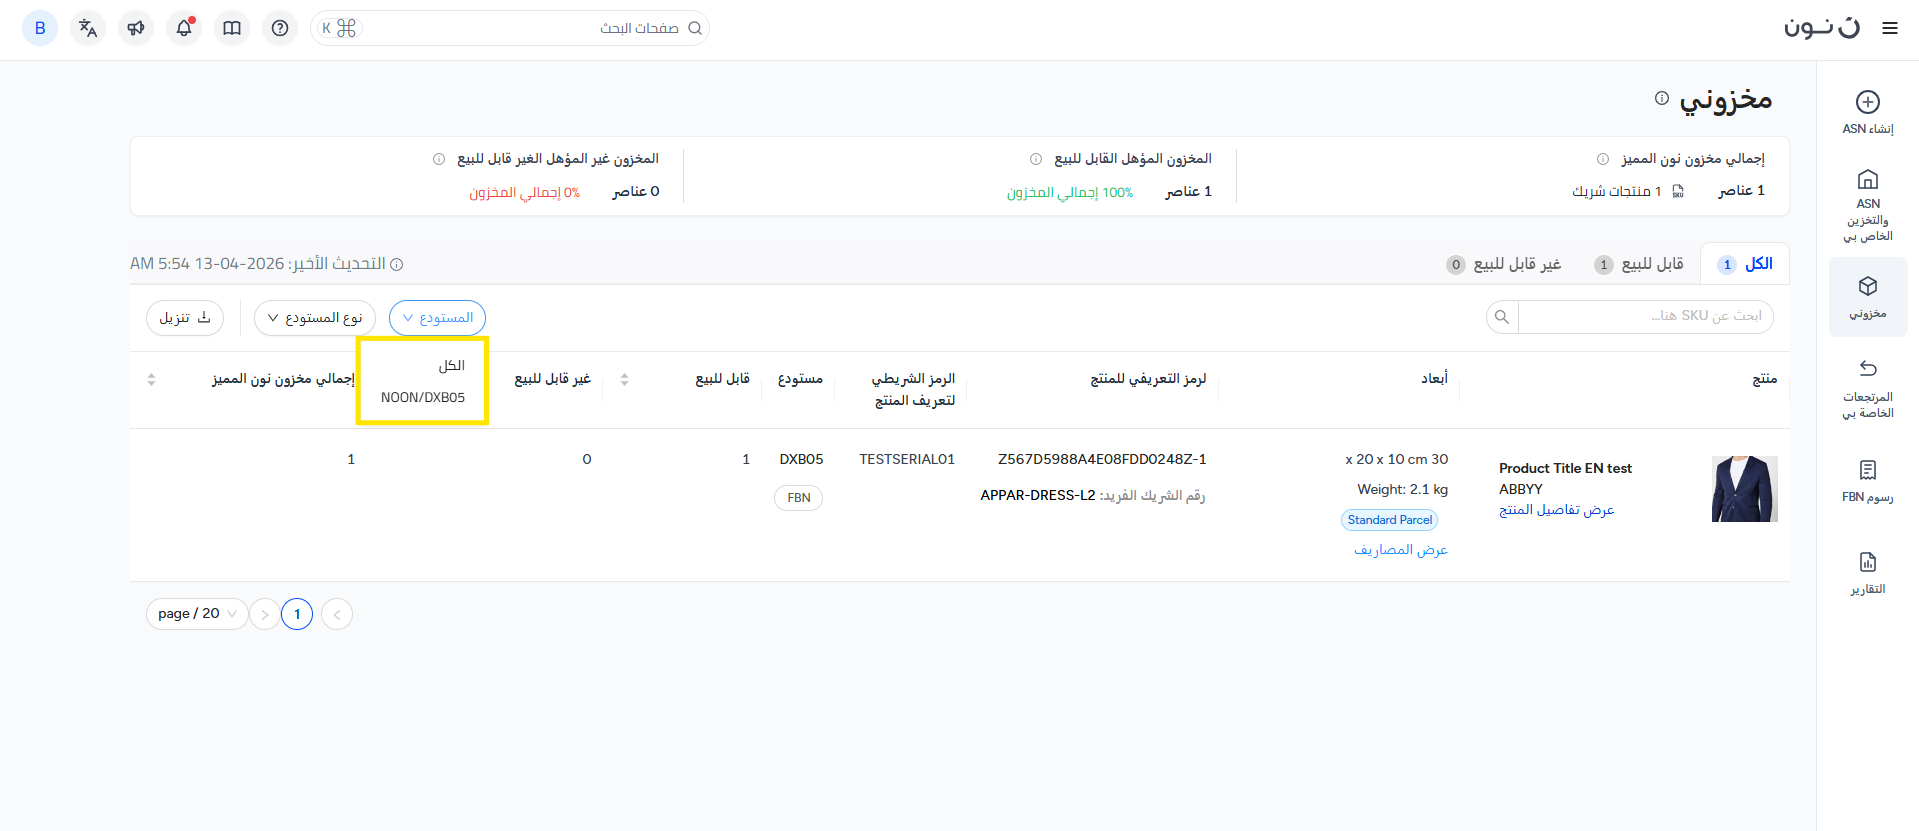Open the documentation book icon
This screenshot has width=1919, height=831.
tap(232, 28)
